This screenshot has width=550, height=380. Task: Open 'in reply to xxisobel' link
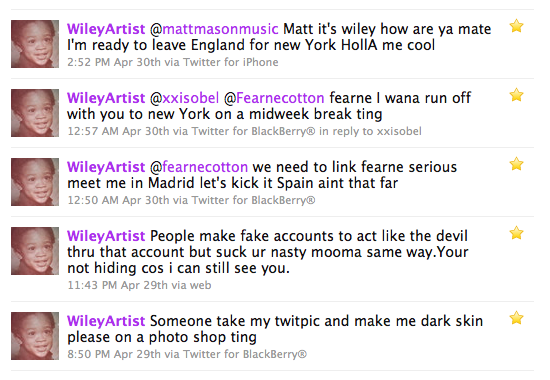pyautogui.click(x=370, y=131)
